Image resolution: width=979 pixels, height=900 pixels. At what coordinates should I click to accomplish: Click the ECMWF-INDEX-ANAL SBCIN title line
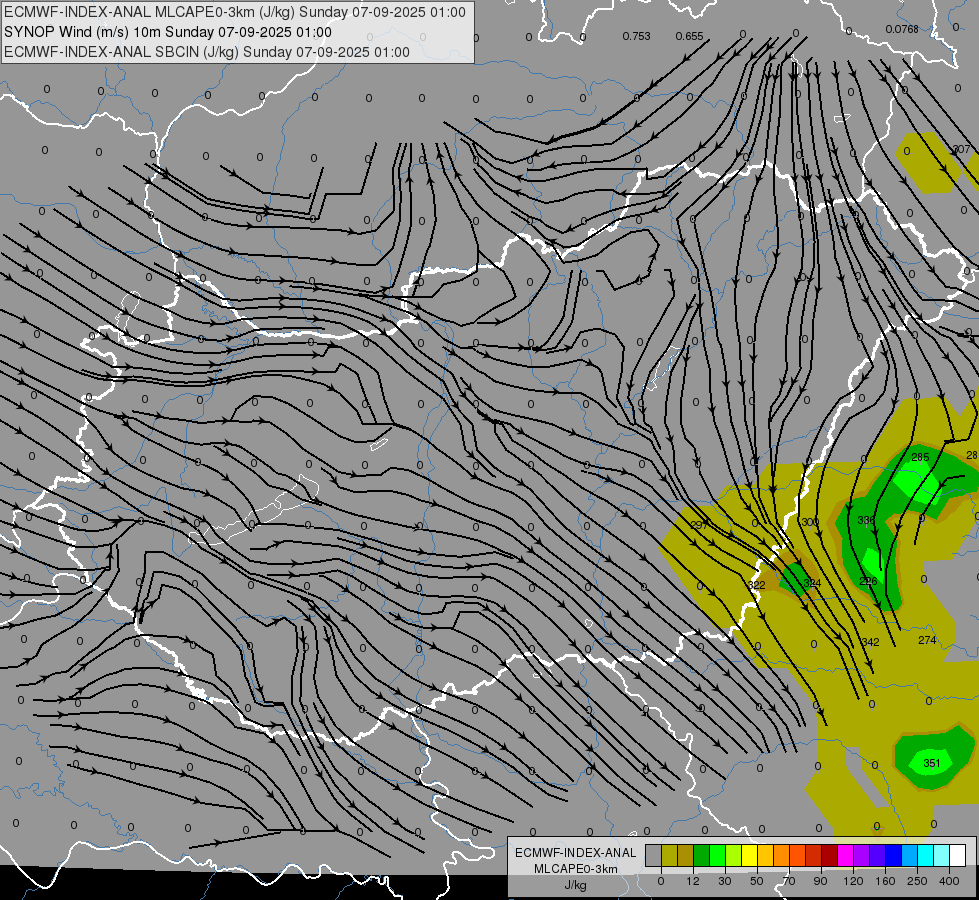[207, 52]
